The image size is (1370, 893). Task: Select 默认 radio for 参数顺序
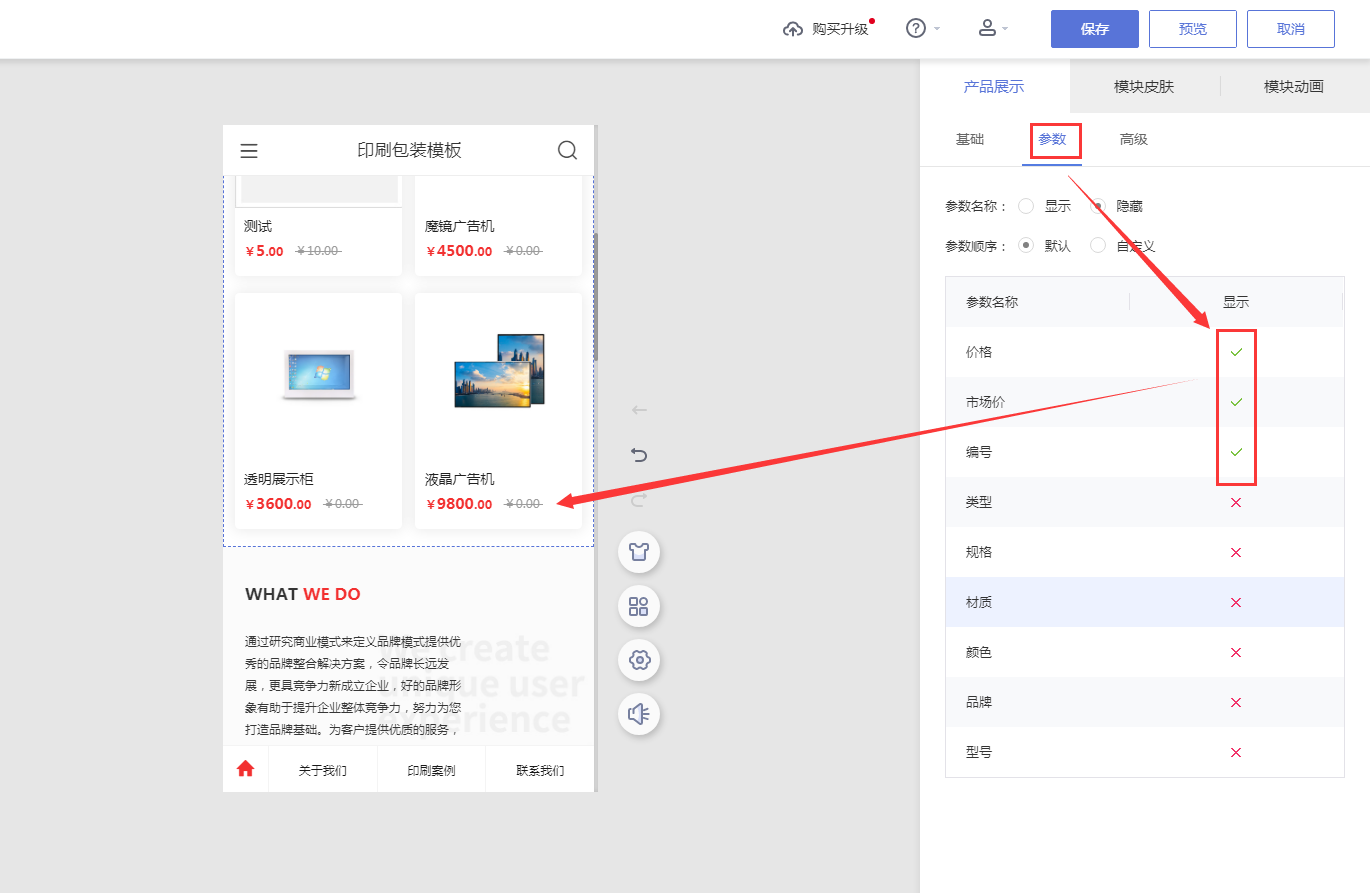(1026, 245)
